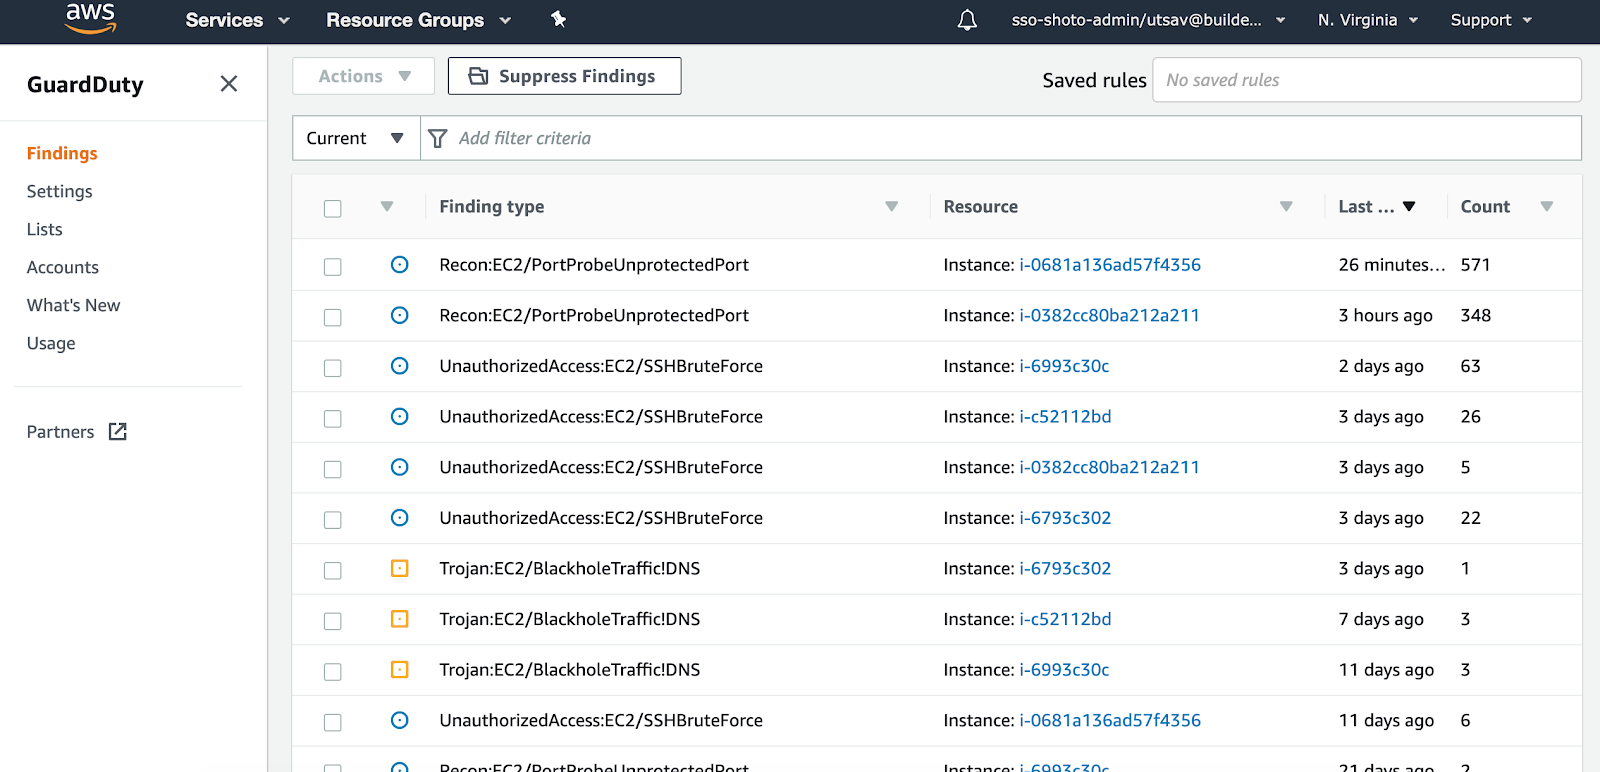This screenshot has height=772, width=1600.
Task: Sort by Last seen column arrow
Action: click(x=1409, y=207)
